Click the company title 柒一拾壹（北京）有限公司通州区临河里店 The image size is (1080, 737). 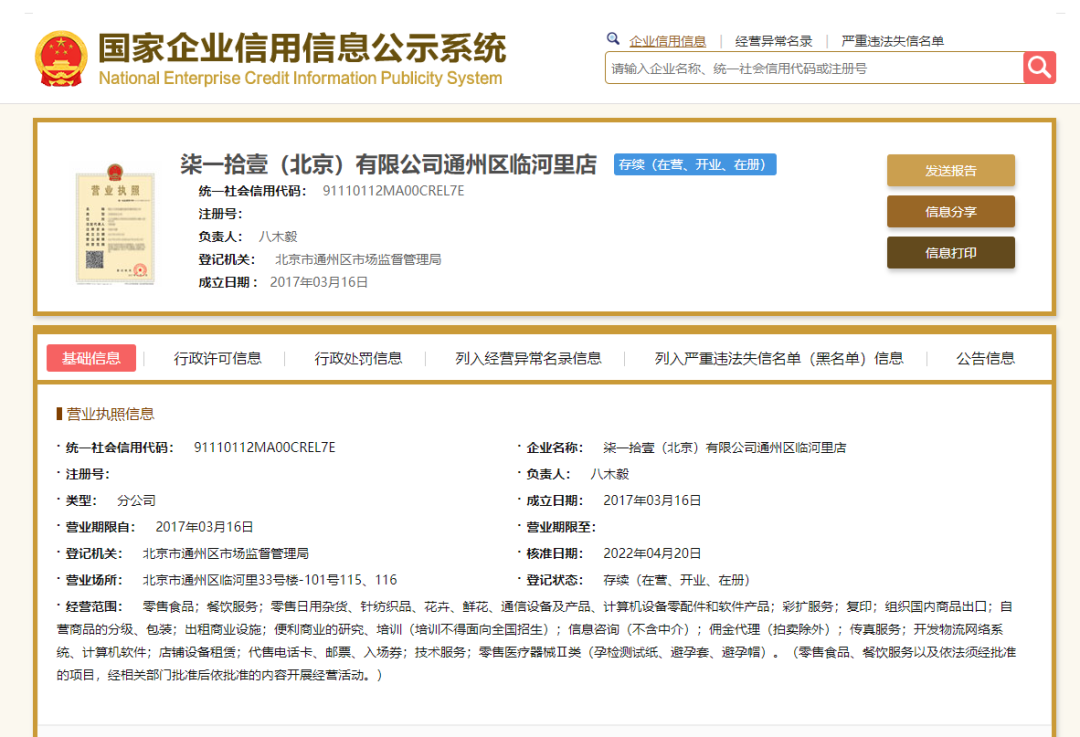tap(388, 165)
